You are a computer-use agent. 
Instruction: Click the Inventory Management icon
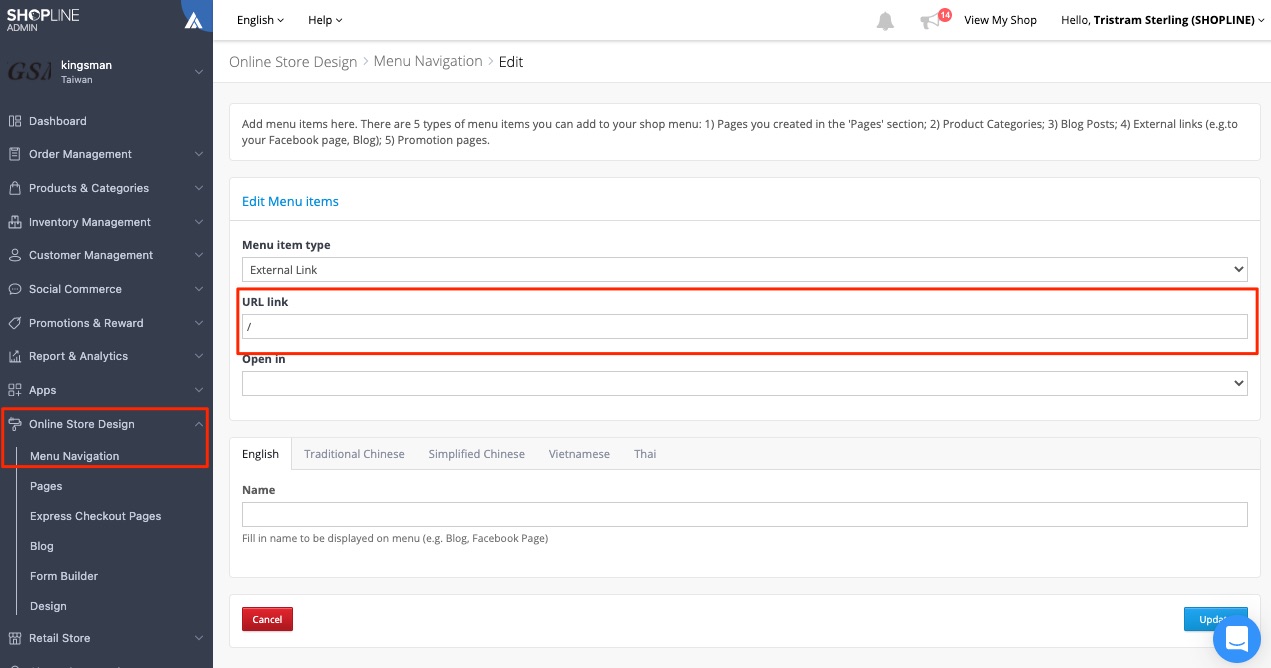point(15,222)
